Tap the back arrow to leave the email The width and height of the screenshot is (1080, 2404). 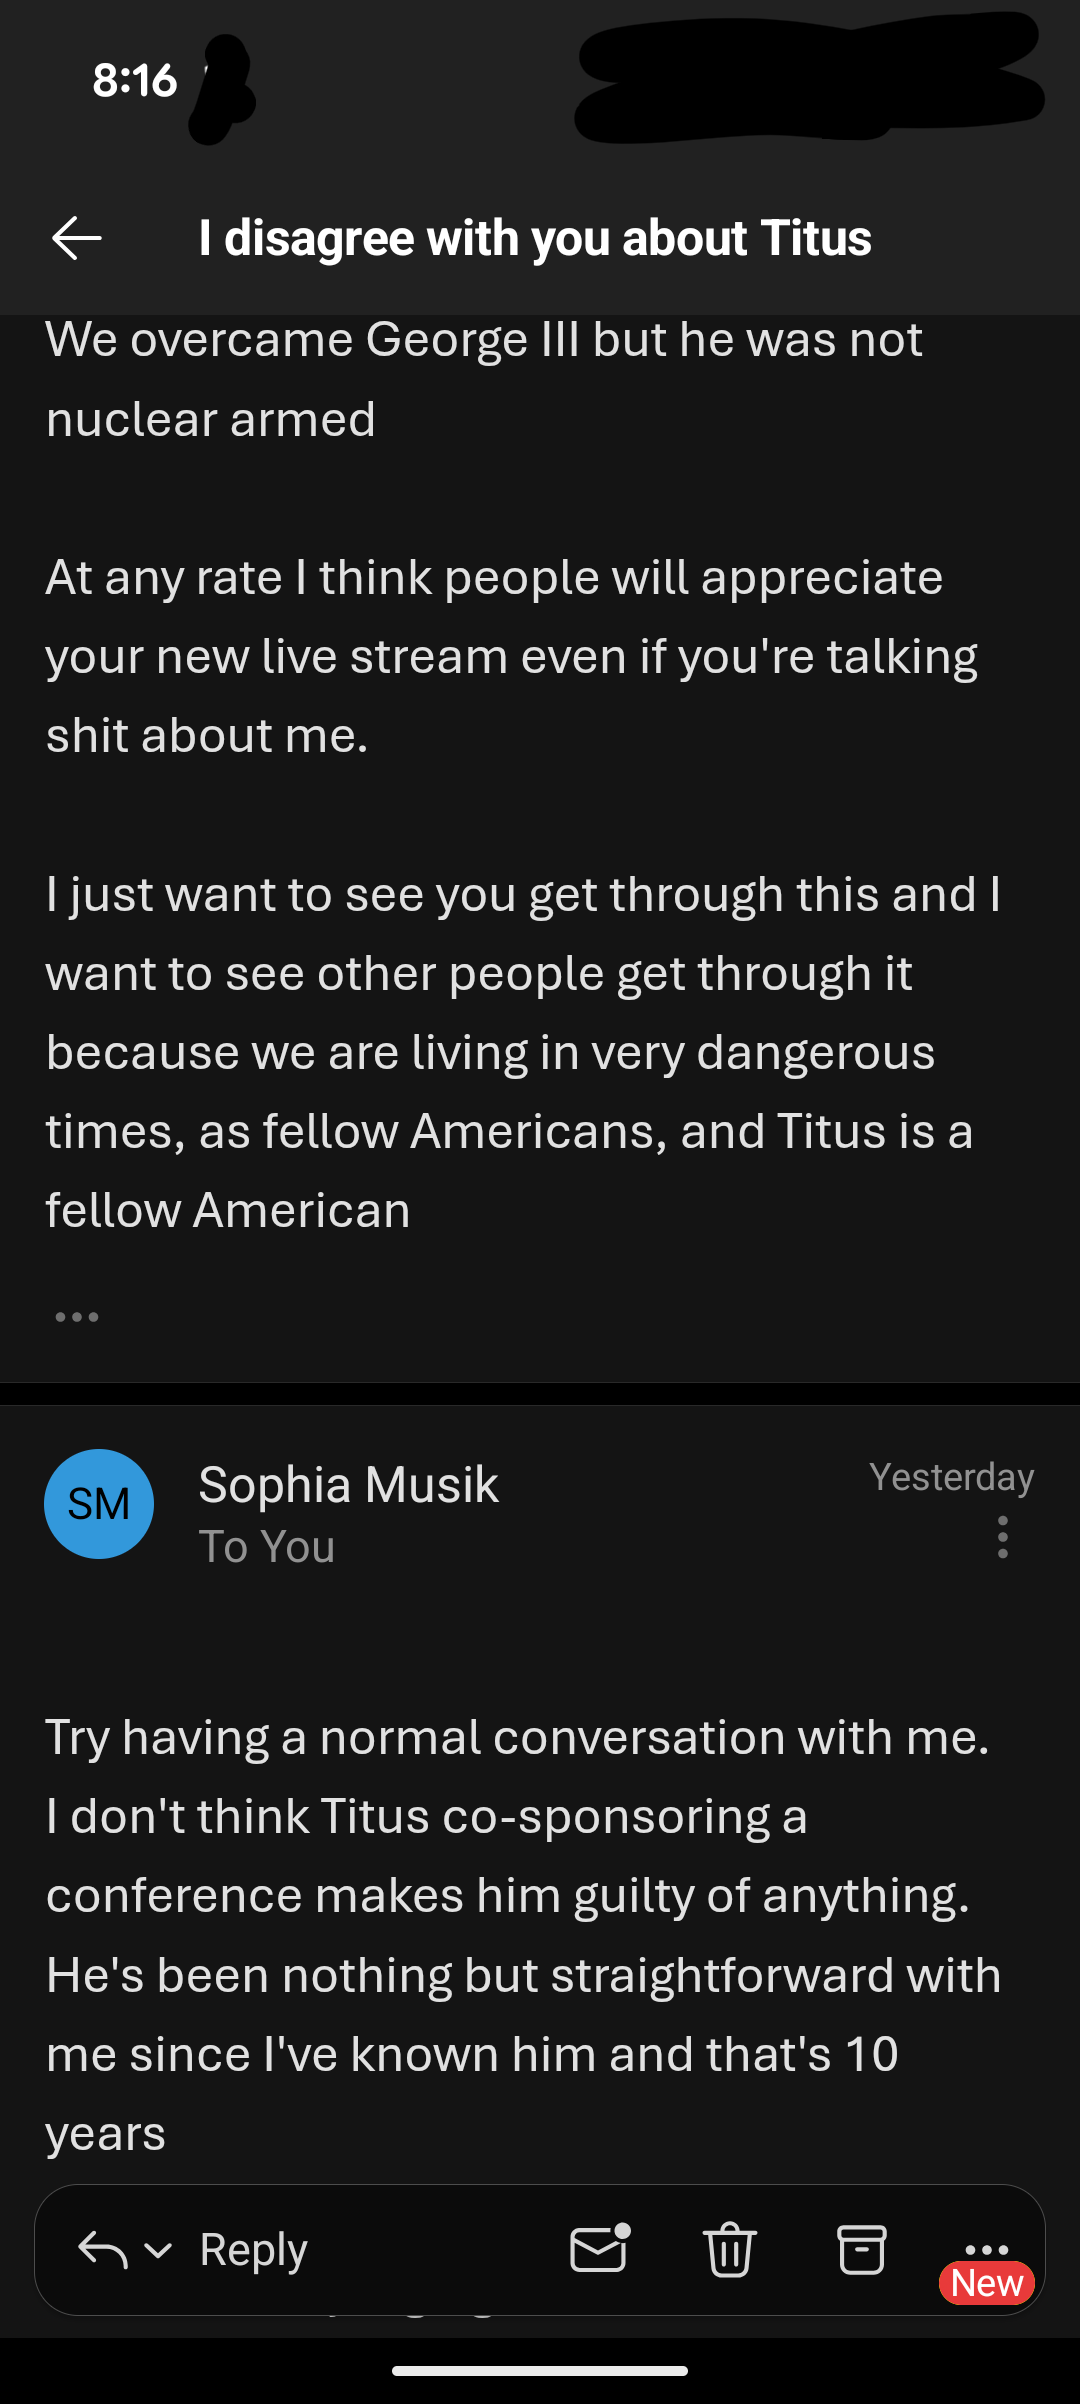click(x=76, y=238)
